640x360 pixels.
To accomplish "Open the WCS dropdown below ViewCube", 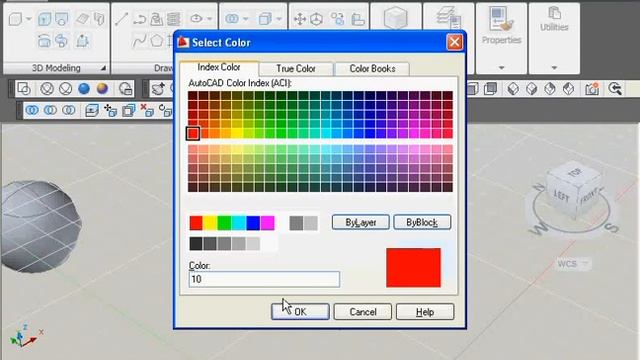I will pos(585,264).
